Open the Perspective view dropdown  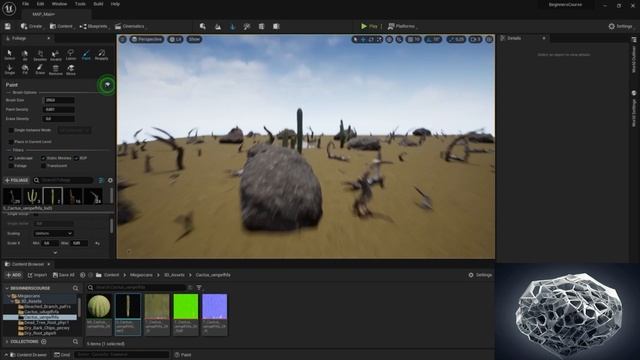pyautogui.click(x=147, y=39)
